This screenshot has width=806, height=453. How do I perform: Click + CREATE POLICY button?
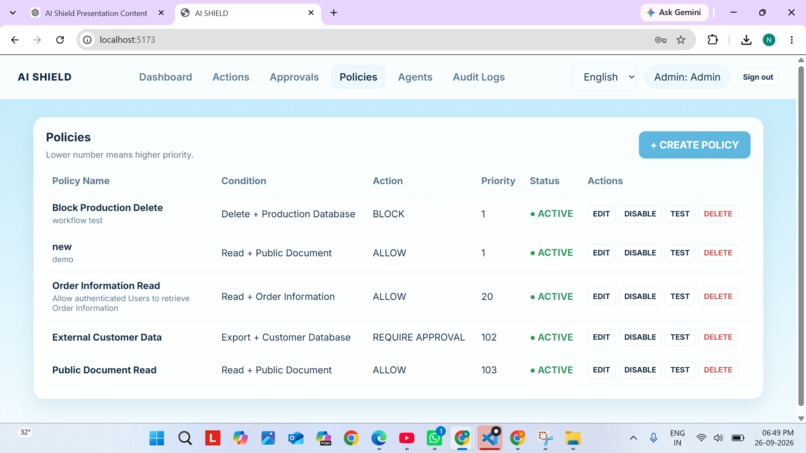(x=694, y=145)
